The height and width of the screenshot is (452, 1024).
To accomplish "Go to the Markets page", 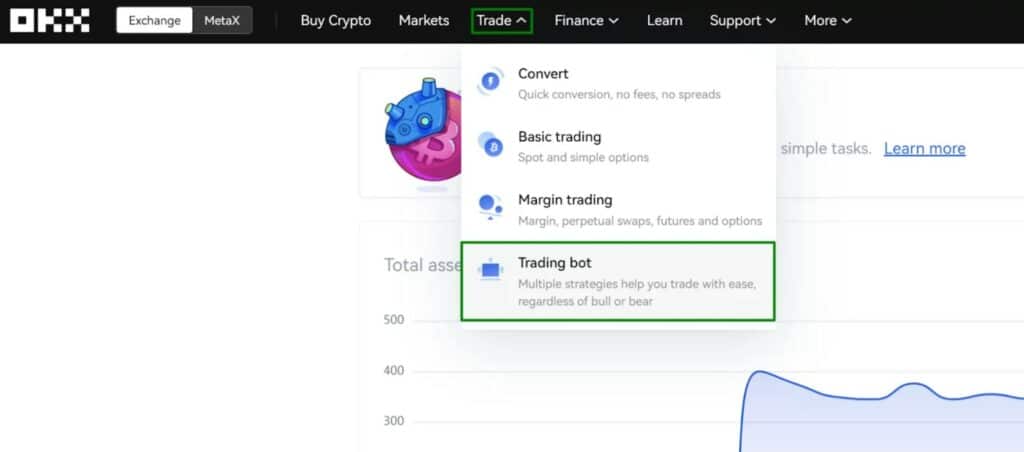I will click(x=424, y=20).
